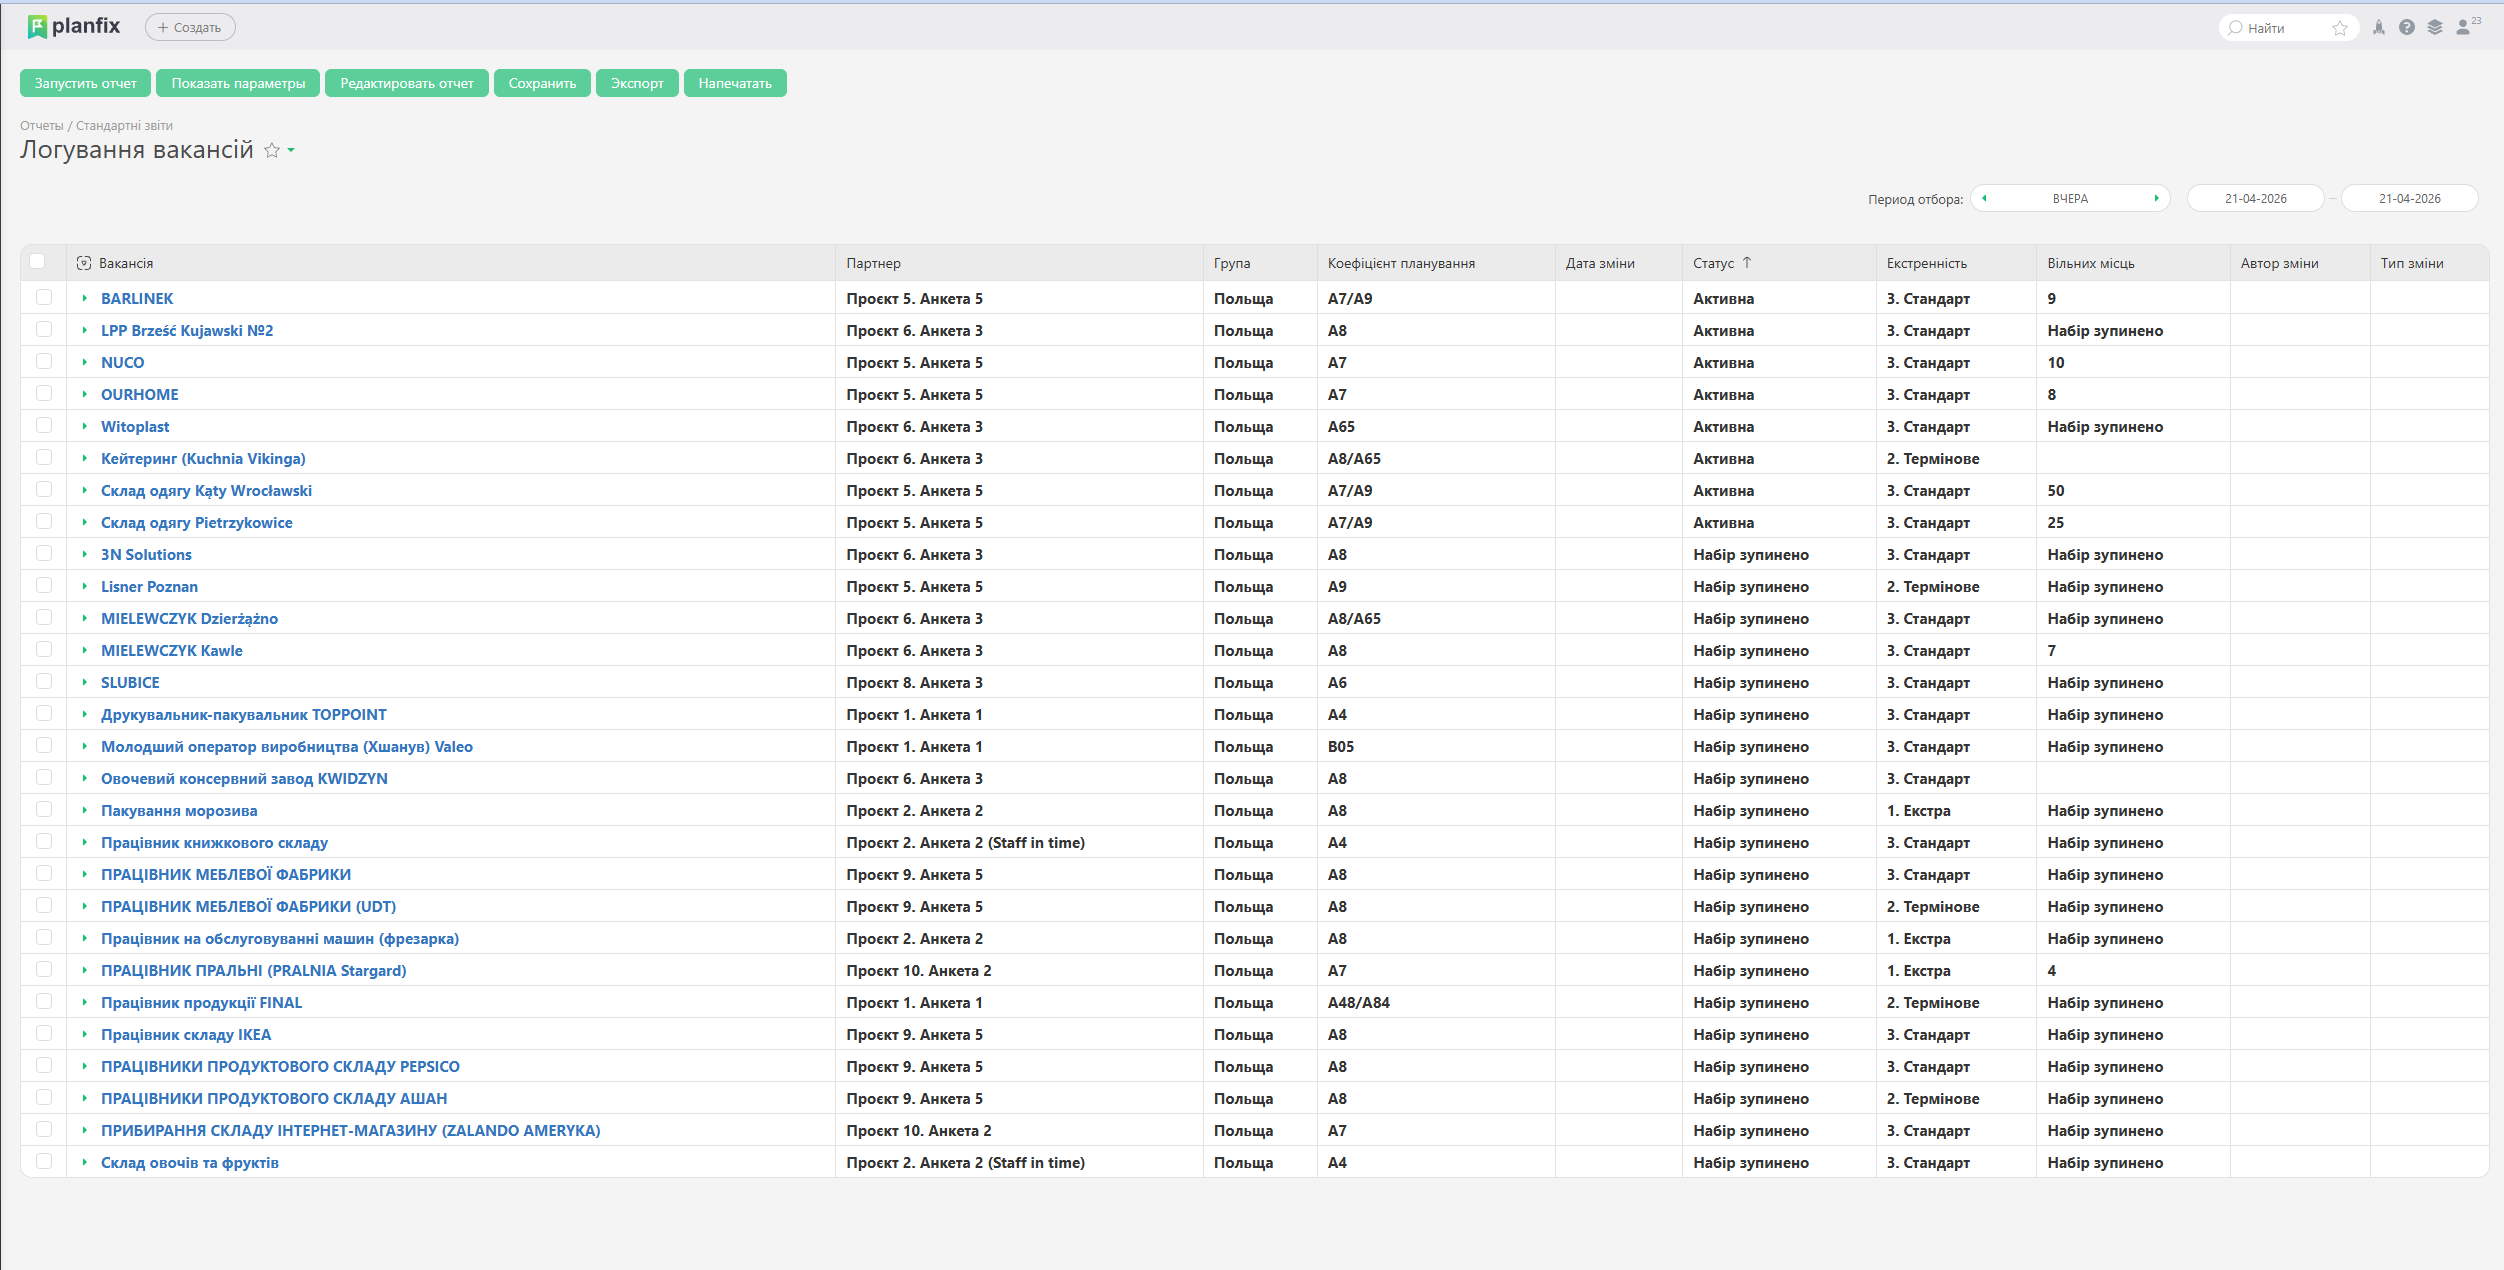2504x1270 pixels.
Task: Click next-period arrow beside ВЧЕРА
Action: pos(2156,198)
